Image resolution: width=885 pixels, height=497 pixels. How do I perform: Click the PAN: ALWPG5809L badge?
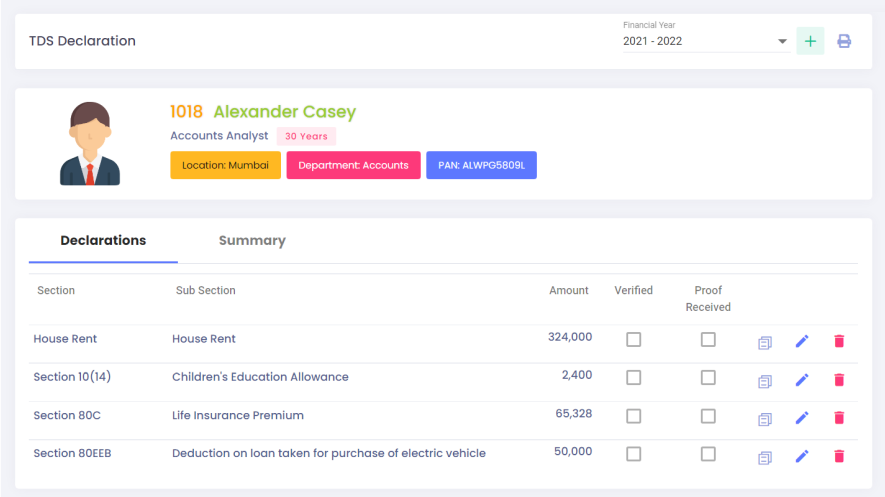click(481, 165)
